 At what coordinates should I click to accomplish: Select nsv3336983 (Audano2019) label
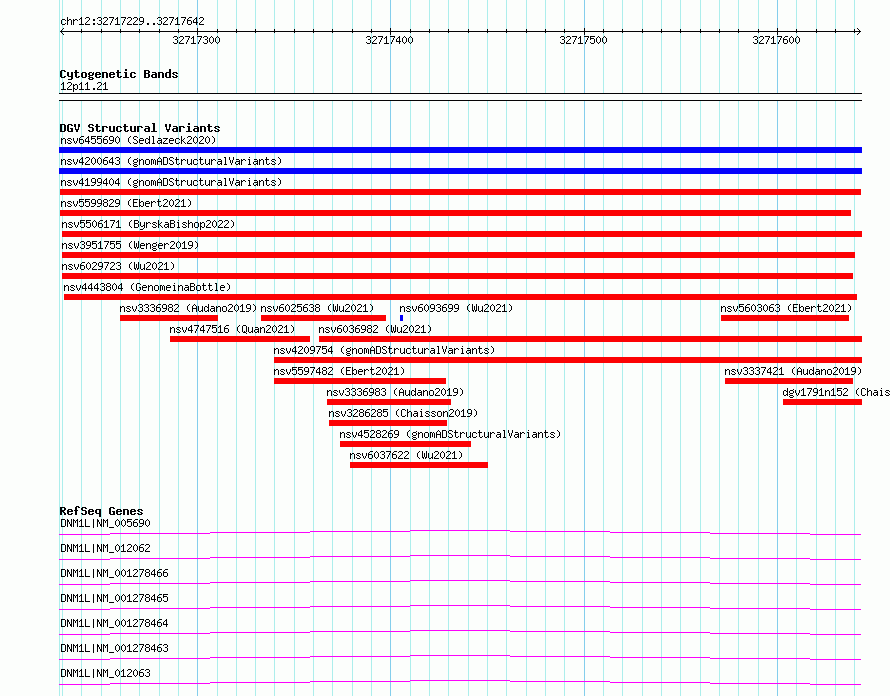(395, 392)
